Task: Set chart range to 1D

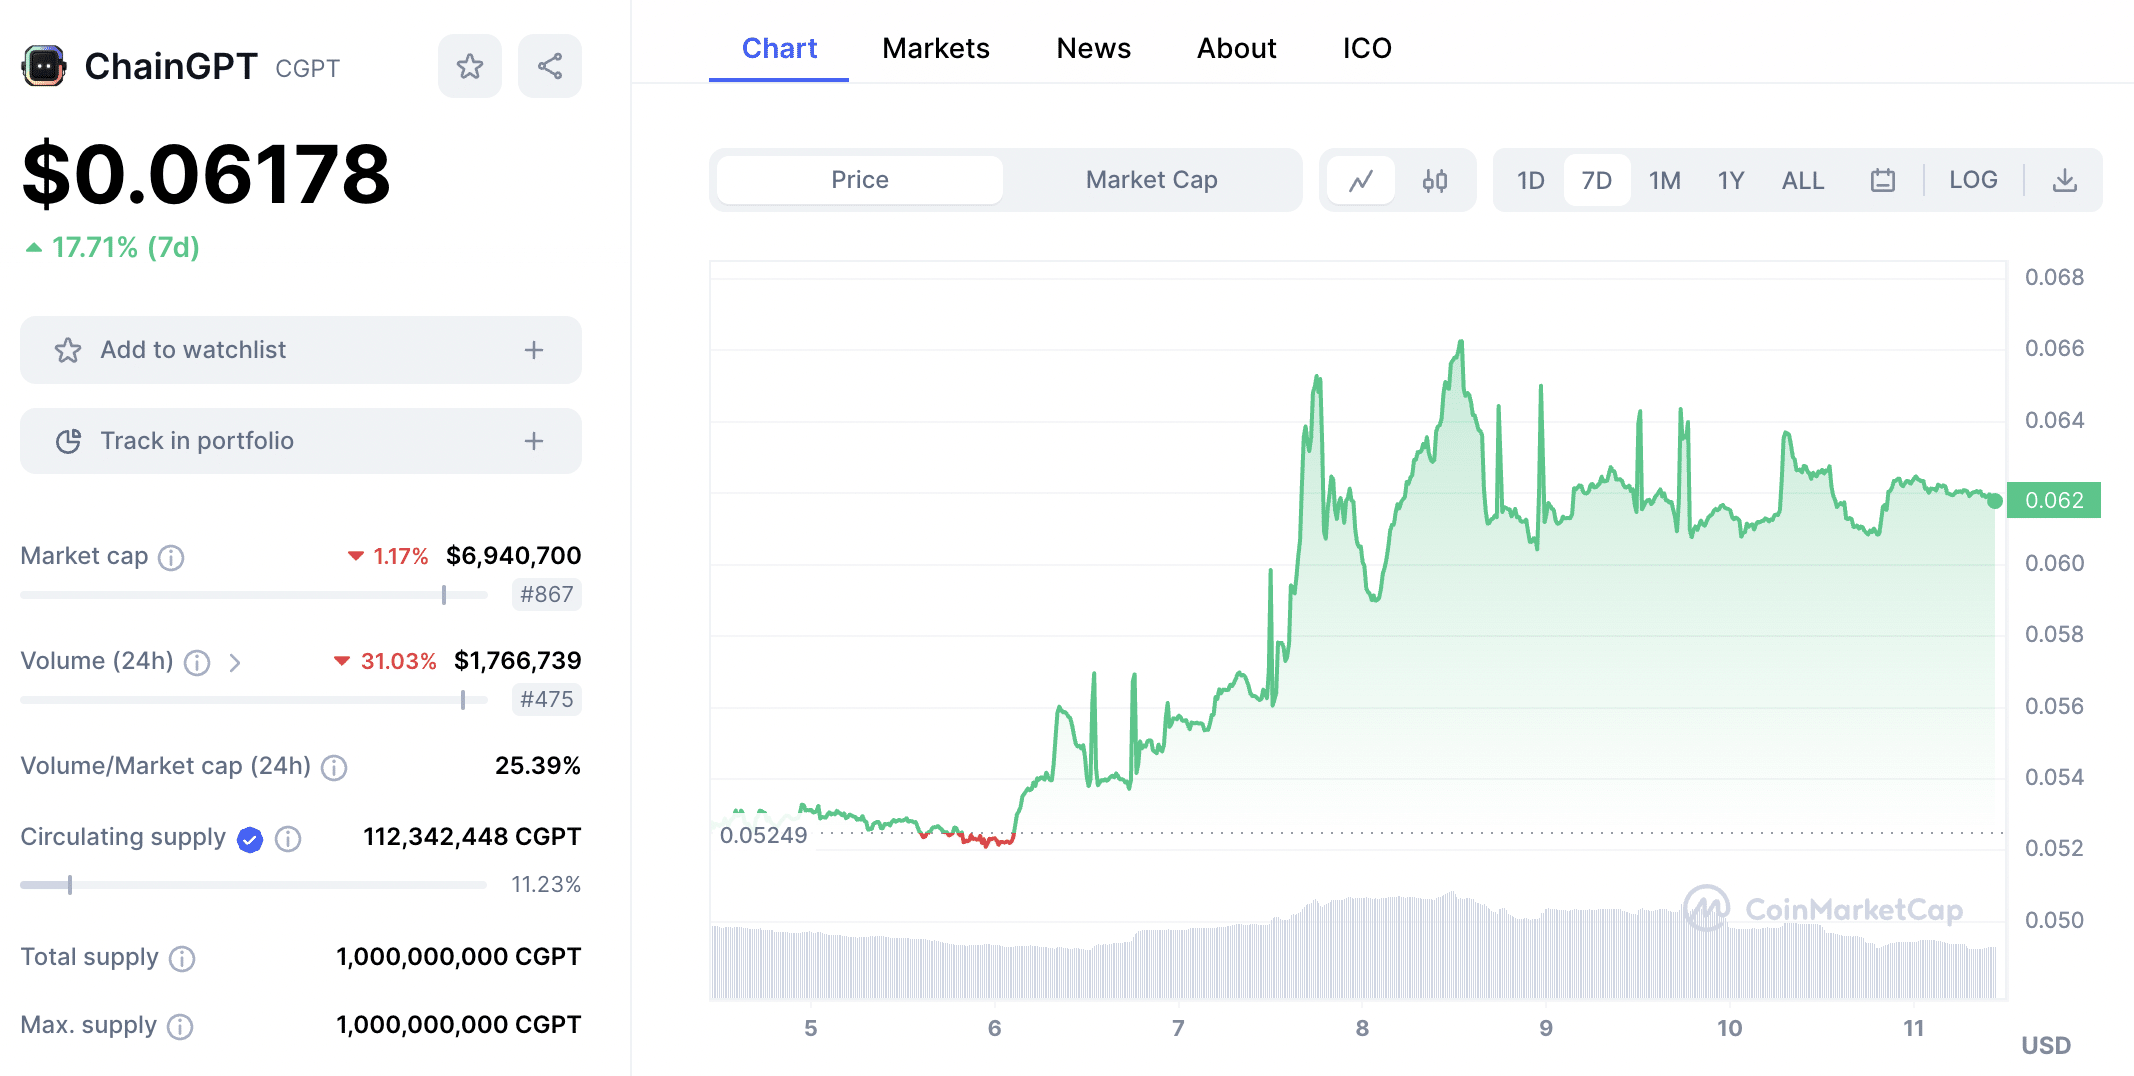Action: coord(1531,181)
